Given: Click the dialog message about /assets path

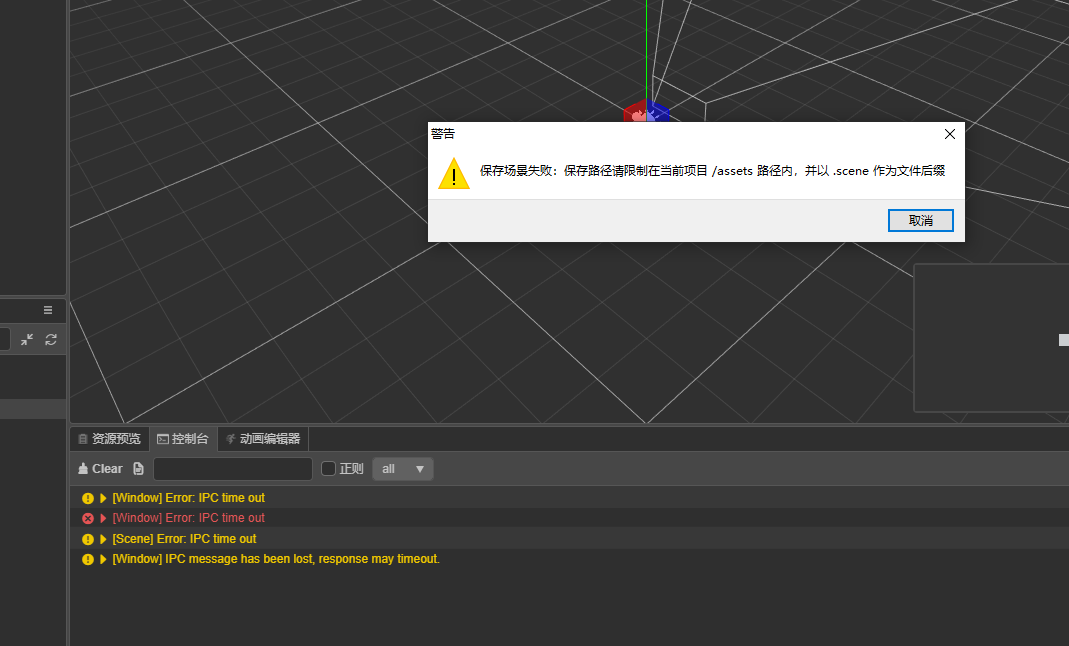Looking at the screenshot, I should [712, 171].
